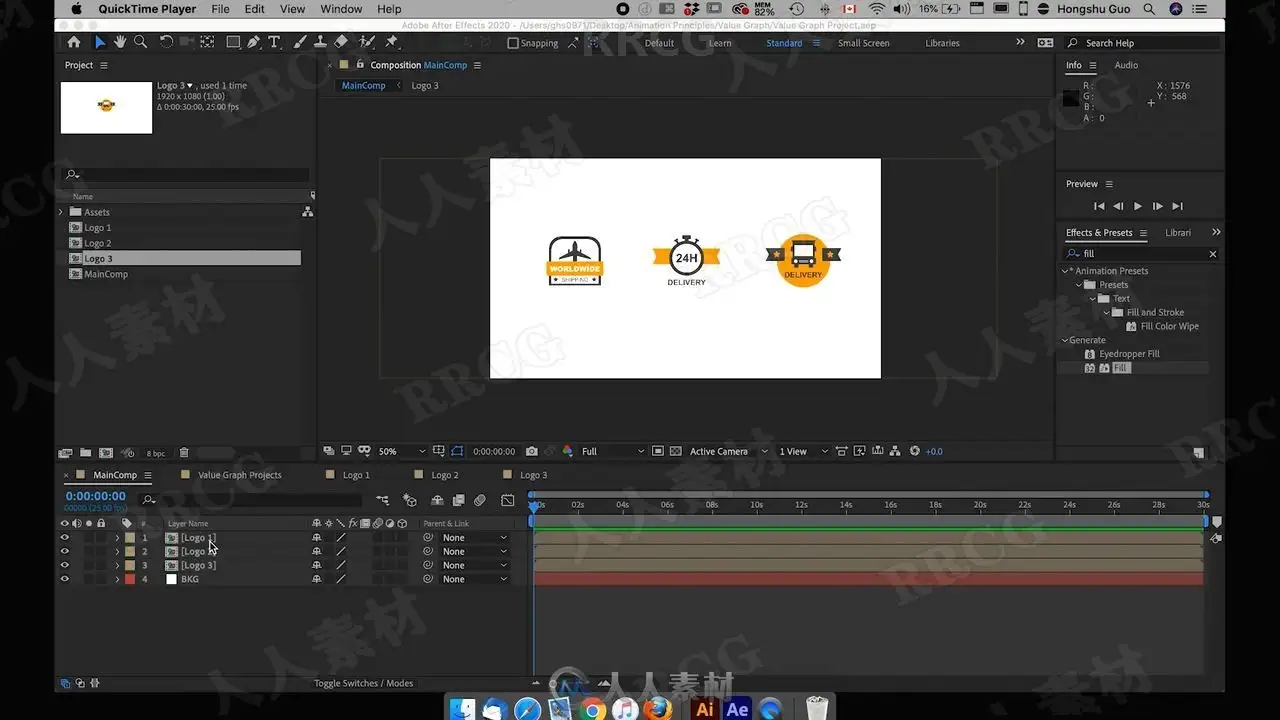Select the Roto Brush tool
The height and width of the screenshot is (720, 1280).
tap(366, 42)
